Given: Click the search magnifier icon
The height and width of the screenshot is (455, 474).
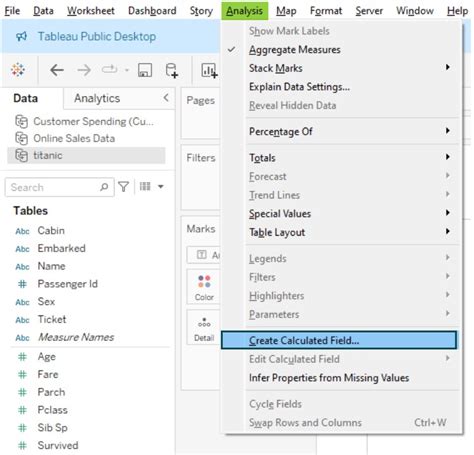Looking at the screenshot, I should click(x=104, y=187).
